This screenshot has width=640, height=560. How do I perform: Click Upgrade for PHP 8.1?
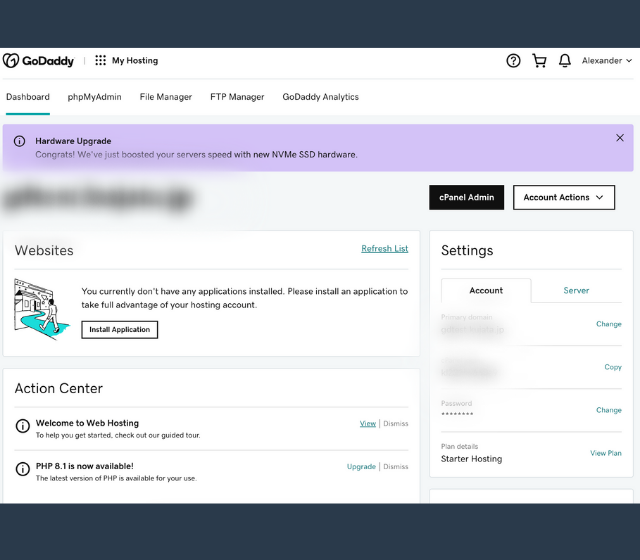[x=361, y=467]
